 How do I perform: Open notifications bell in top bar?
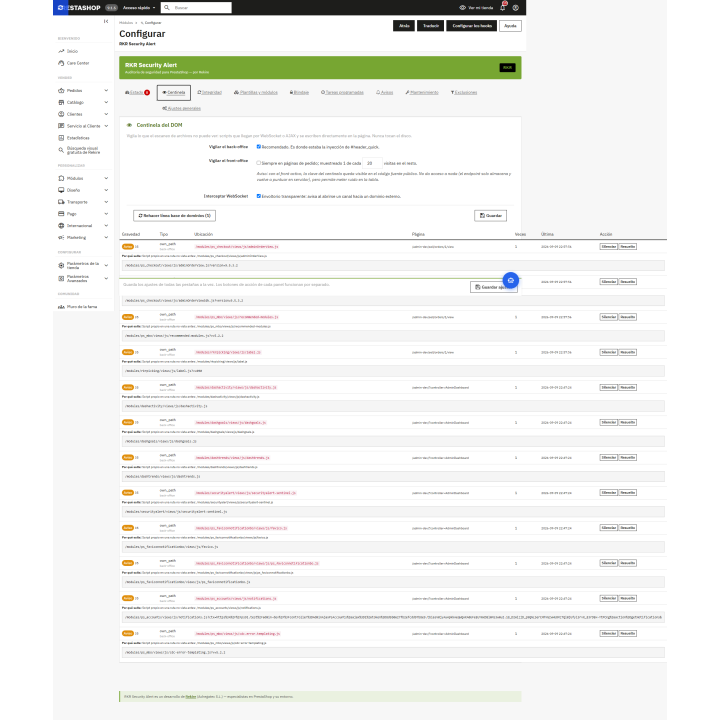click(x=503, y=7)
